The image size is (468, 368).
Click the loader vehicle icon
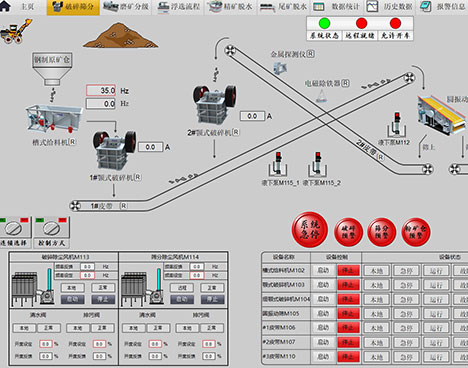15,31
